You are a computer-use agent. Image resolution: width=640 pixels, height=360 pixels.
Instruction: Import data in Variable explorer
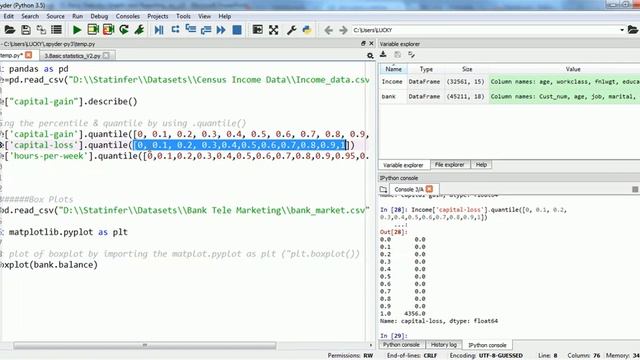click(x=383, y=55)
